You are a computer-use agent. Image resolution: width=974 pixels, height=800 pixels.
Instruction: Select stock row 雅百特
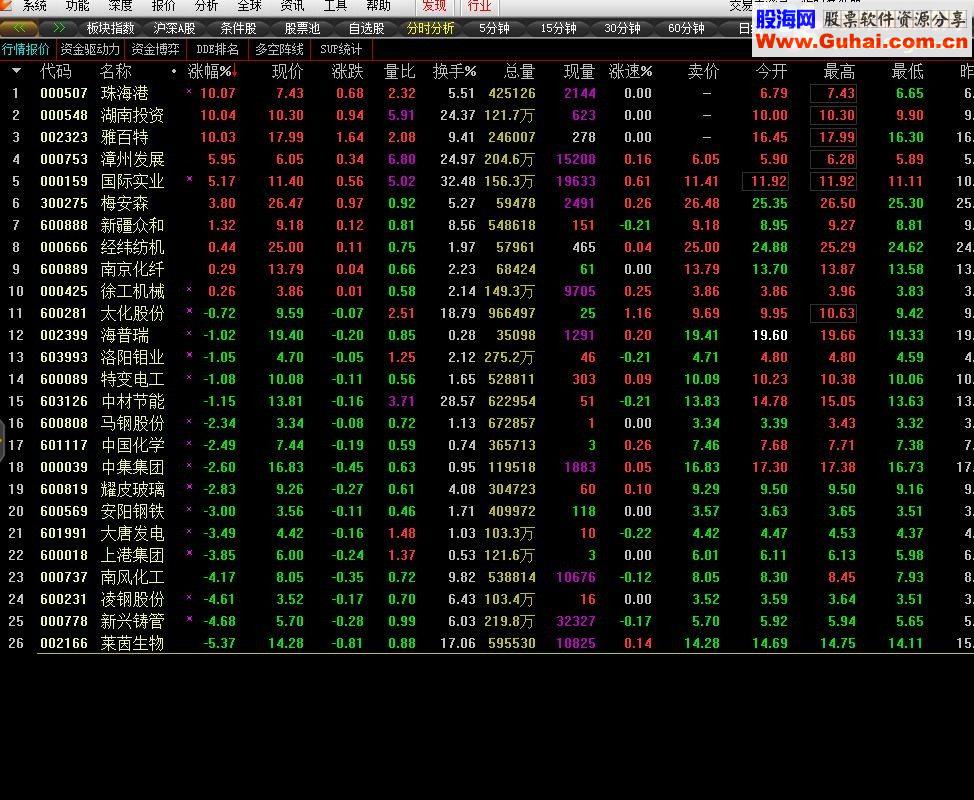pyautogui.click(x=487, y=137)
